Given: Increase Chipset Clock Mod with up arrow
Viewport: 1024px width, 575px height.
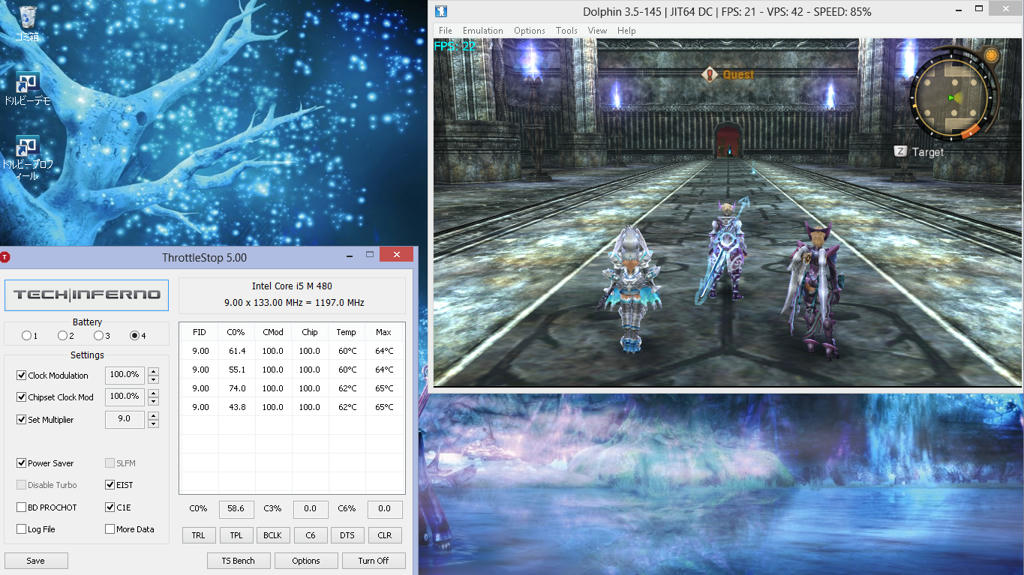Looking at the screenshot, I should [153, 393].
